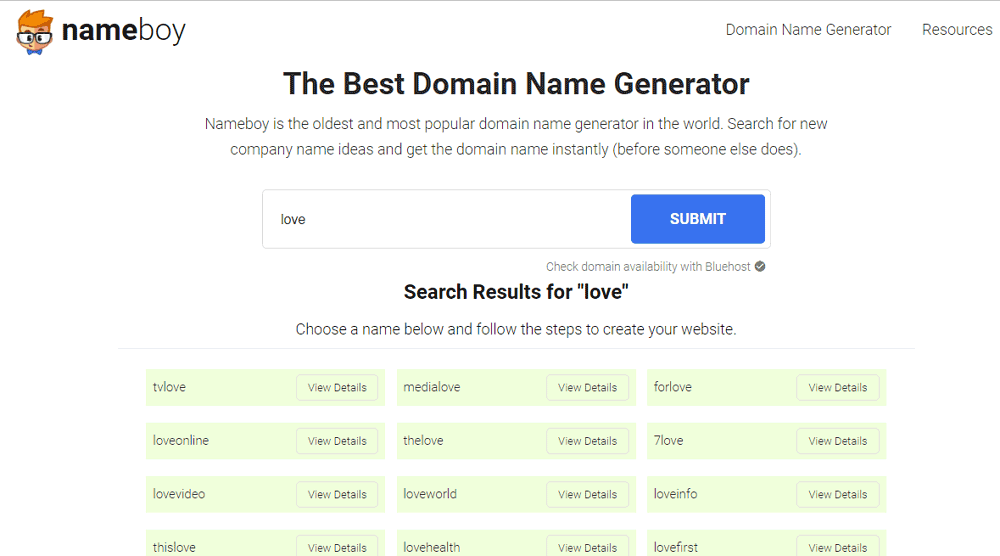View details for thelove

[x=587, y=441]
